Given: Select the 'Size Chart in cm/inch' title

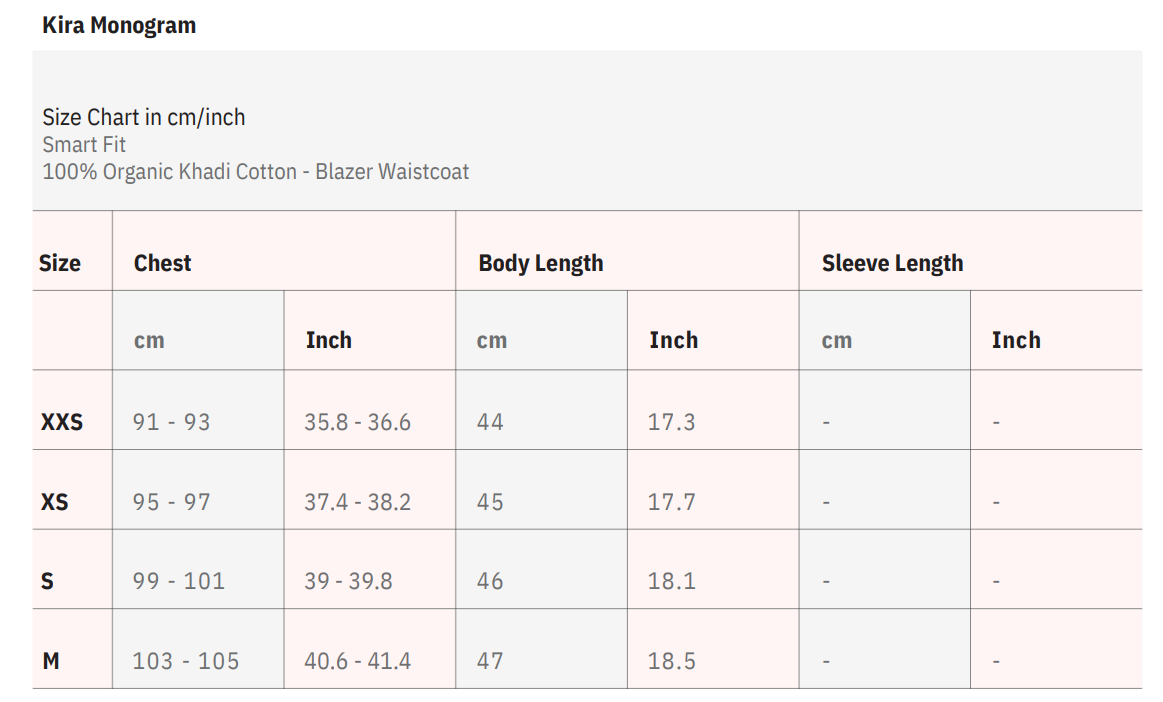Looking at the screenshot, I should coord(143,117).
